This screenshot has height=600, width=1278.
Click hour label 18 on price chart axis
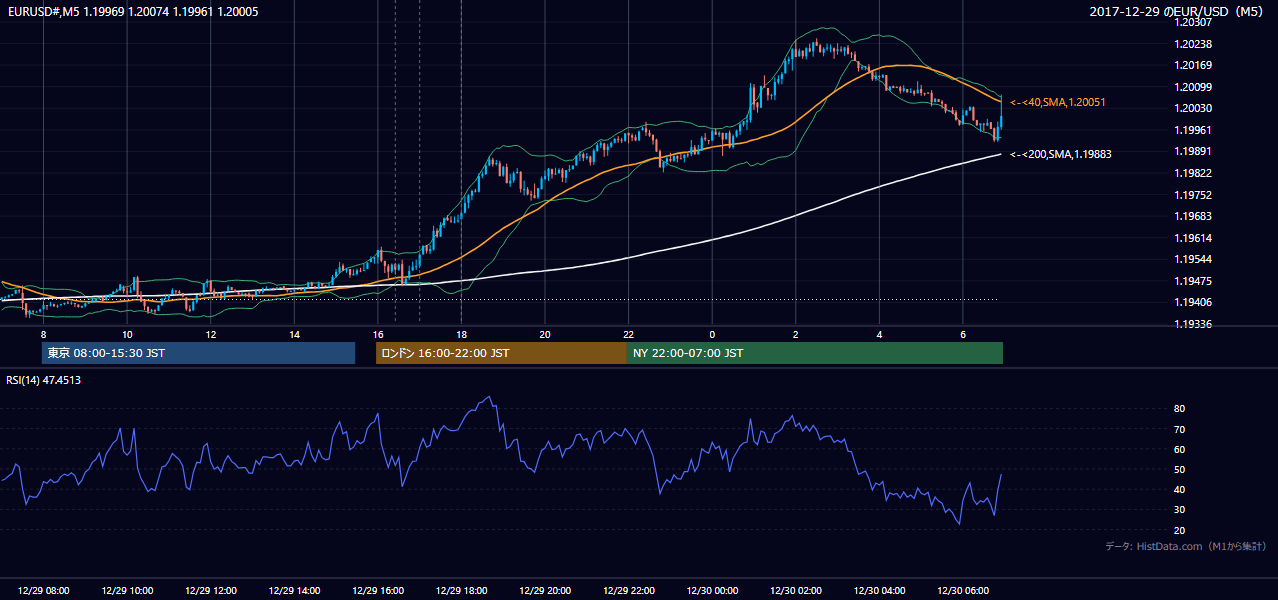point(461,334)
